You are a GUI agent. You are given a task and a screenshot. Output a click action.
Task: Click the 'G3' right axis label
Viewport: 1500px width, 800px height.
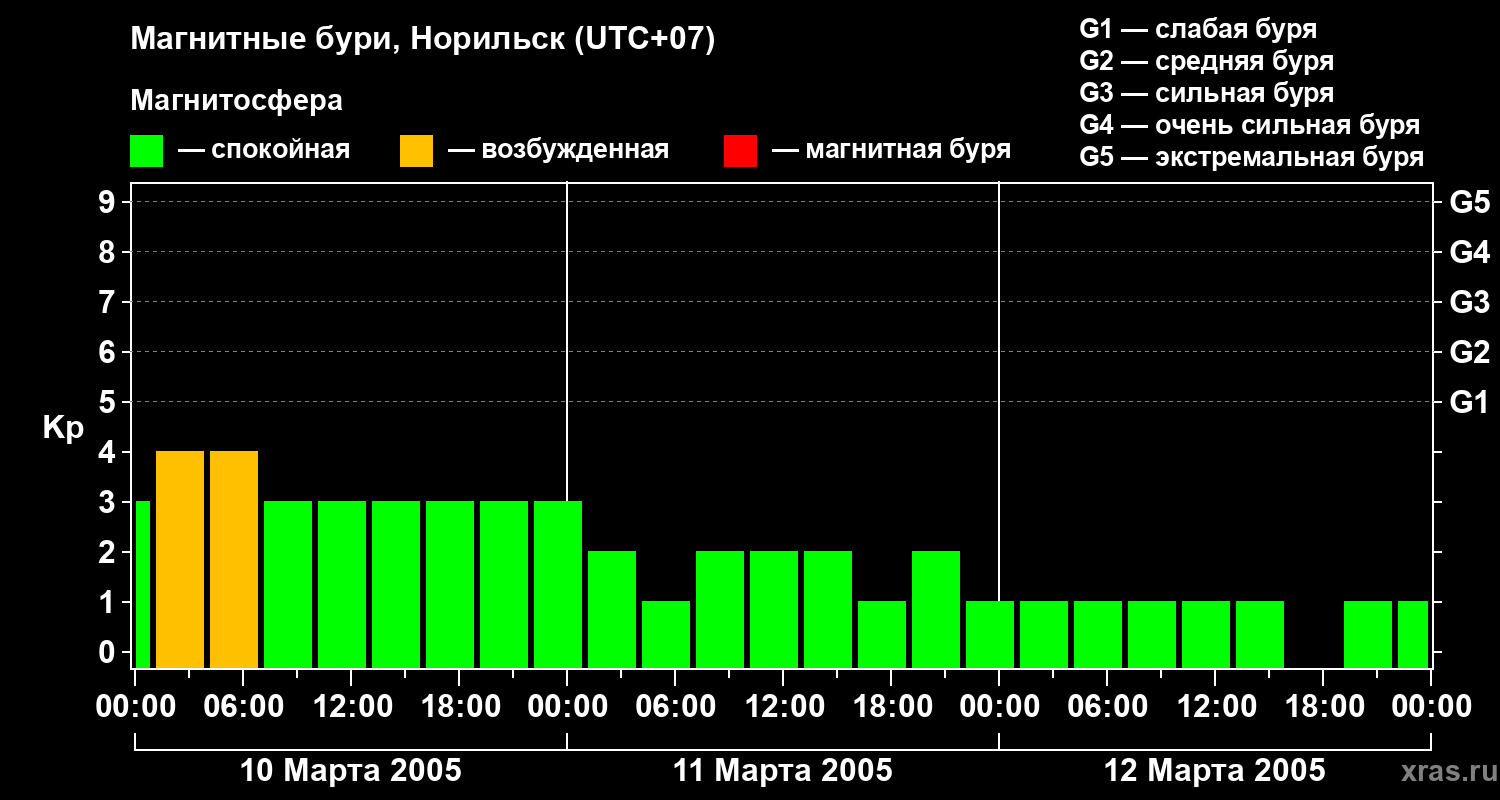pyautogui.click(x=1469, y=302)
